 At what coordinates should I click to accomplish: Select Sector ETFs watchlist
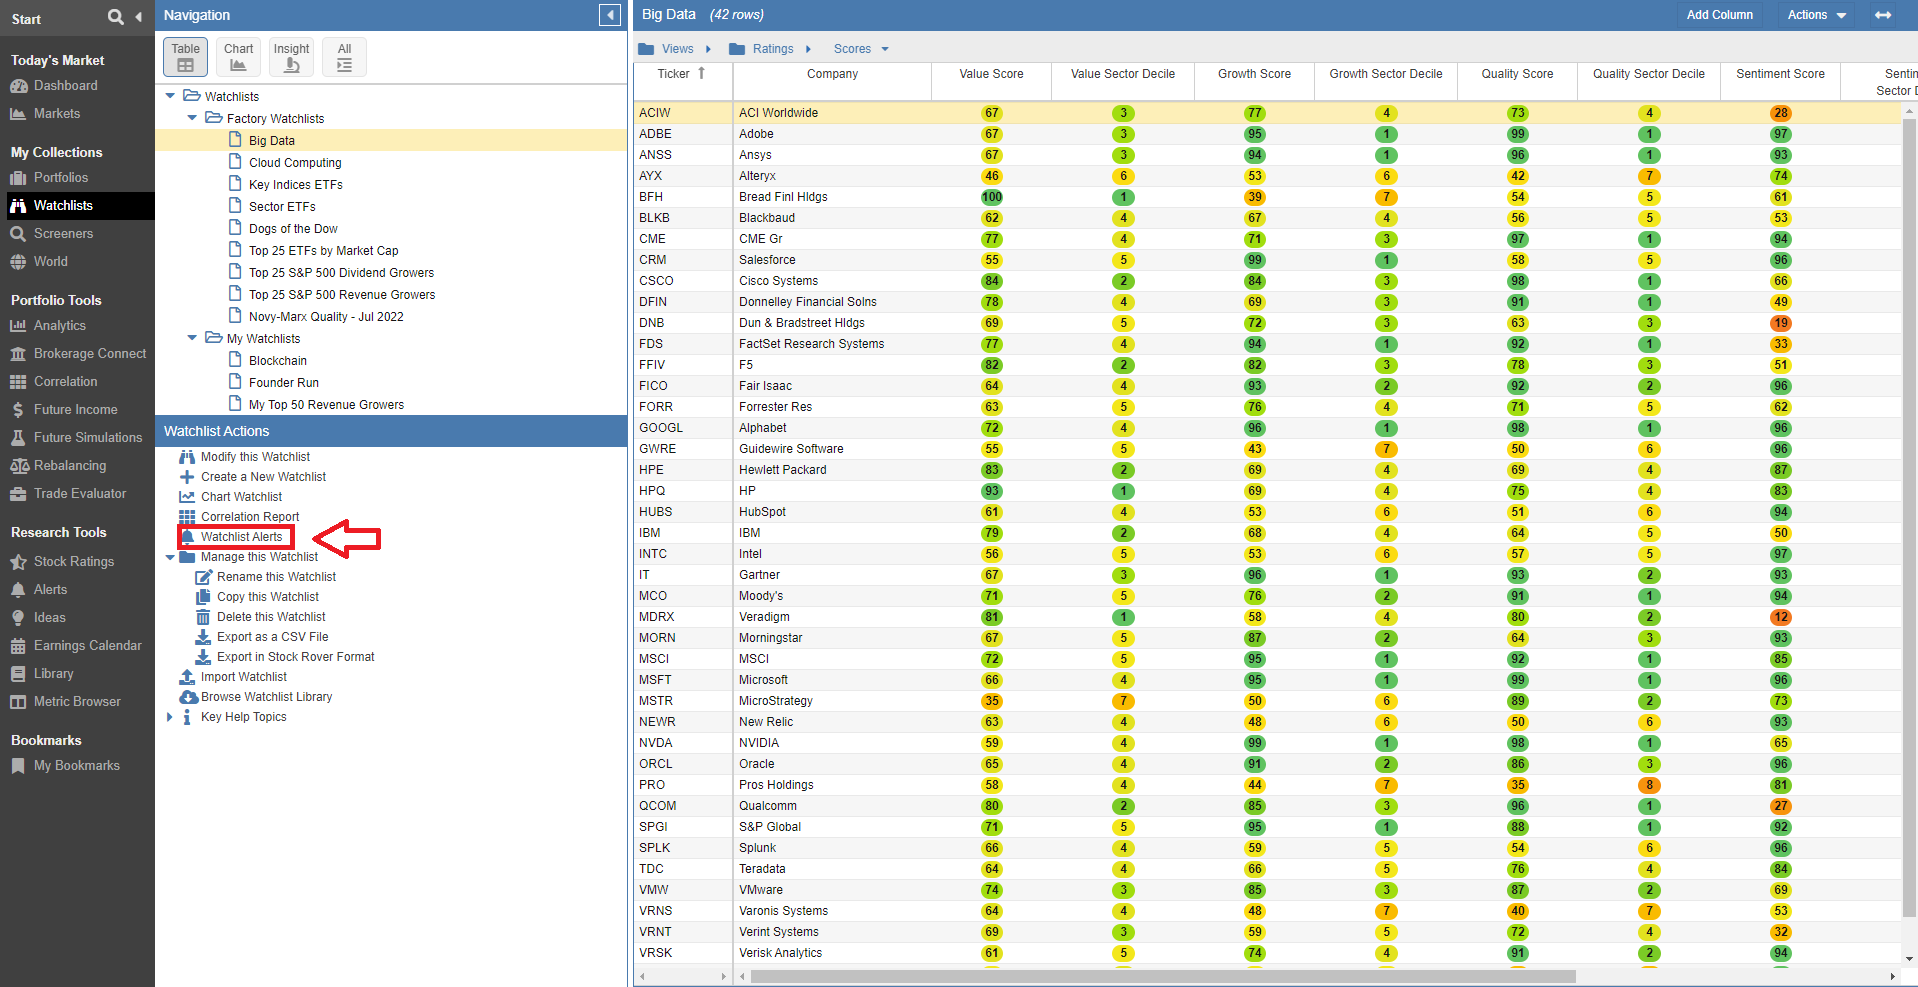pos(282,207)
